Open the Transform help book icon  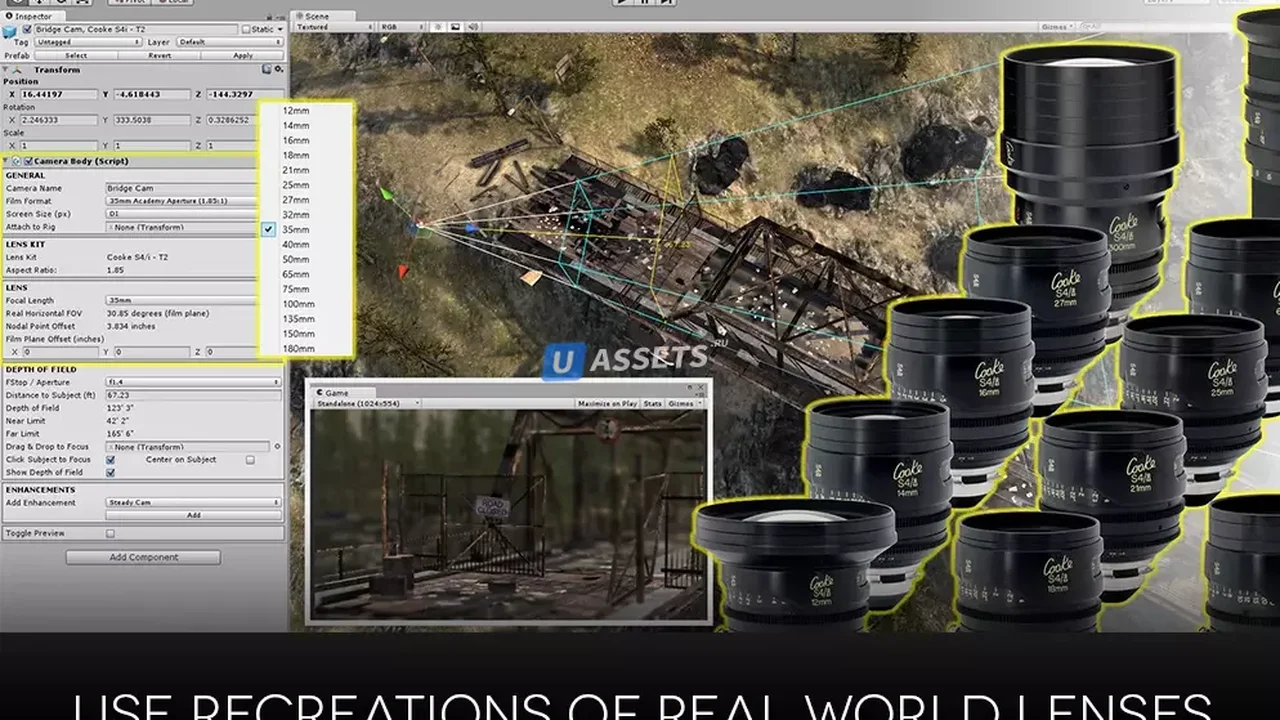coord(267,69)
